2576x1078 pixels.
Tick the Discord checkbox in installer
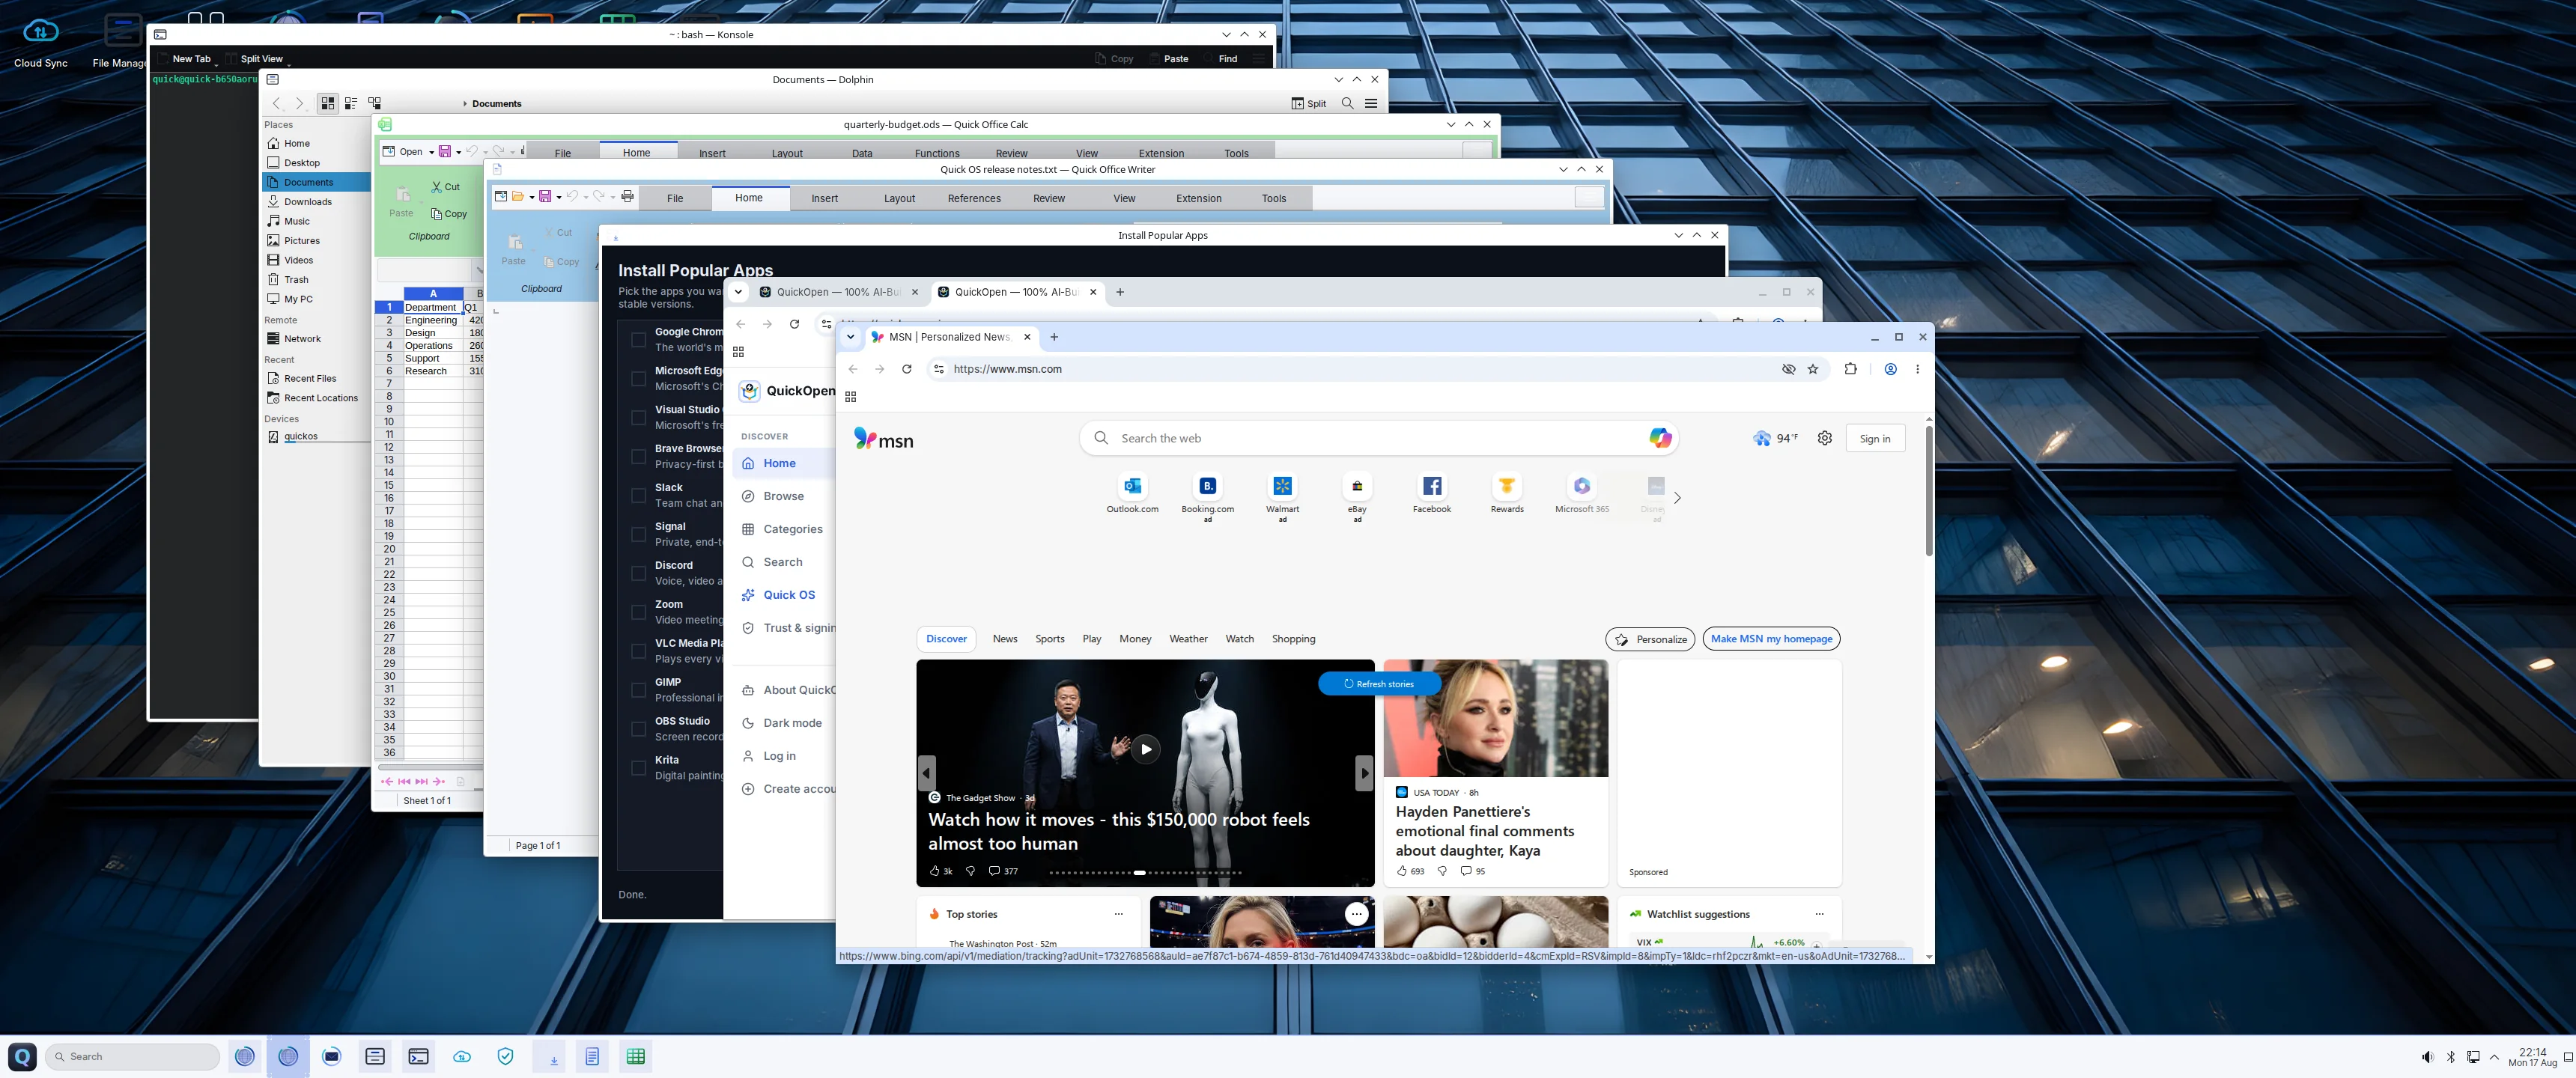click(x=638, y=574)
